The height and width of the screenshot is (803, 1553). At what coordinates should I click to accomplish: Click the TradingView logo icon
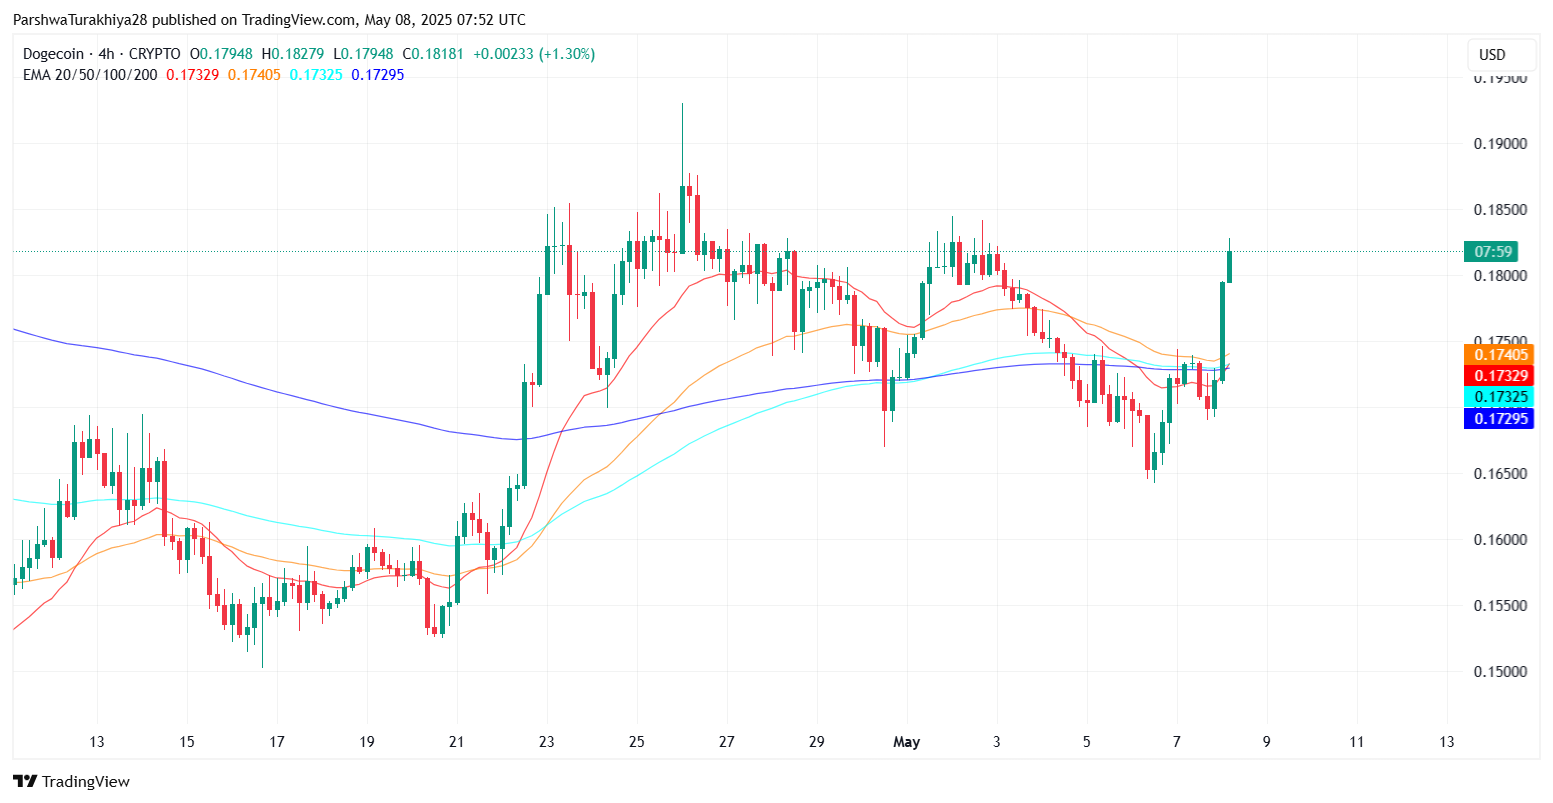(x=25, y=781)
